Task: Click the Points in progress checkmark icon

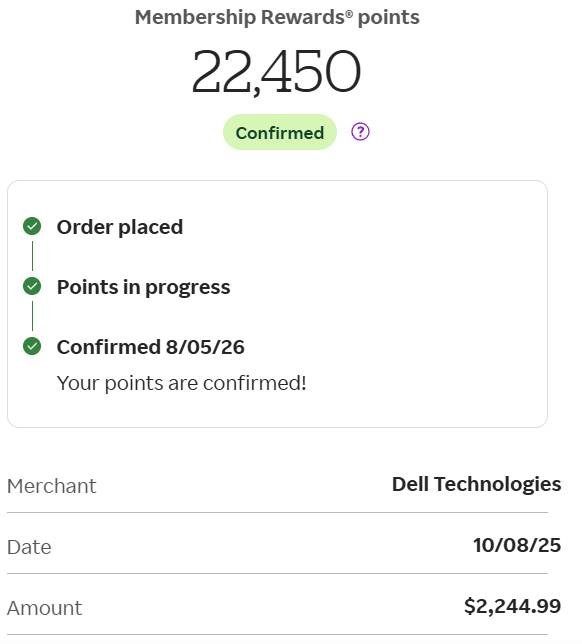Action: [x=32, y=286]
